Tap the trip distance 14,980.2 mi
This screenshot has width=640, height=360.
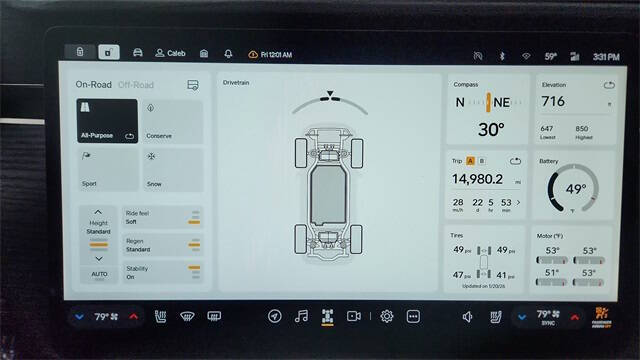[x=486, y=179]
